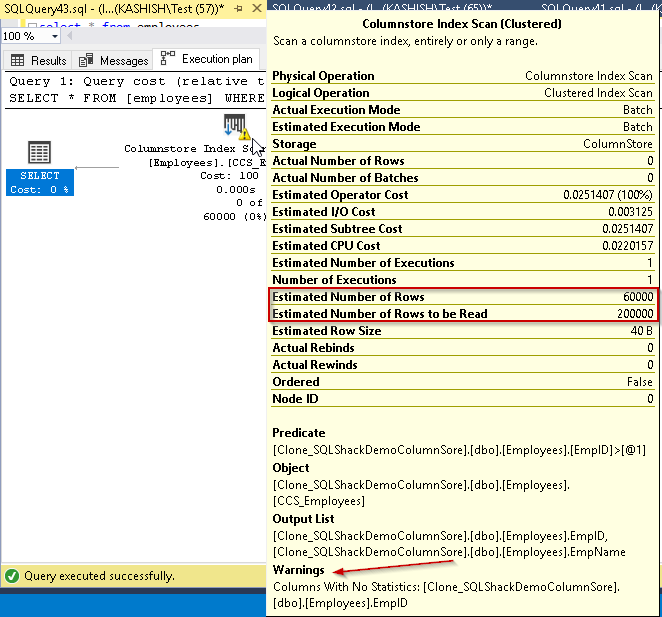The image size is (662, 617).
Task: Click the Actual Number of Rows row
Action: 462,161
